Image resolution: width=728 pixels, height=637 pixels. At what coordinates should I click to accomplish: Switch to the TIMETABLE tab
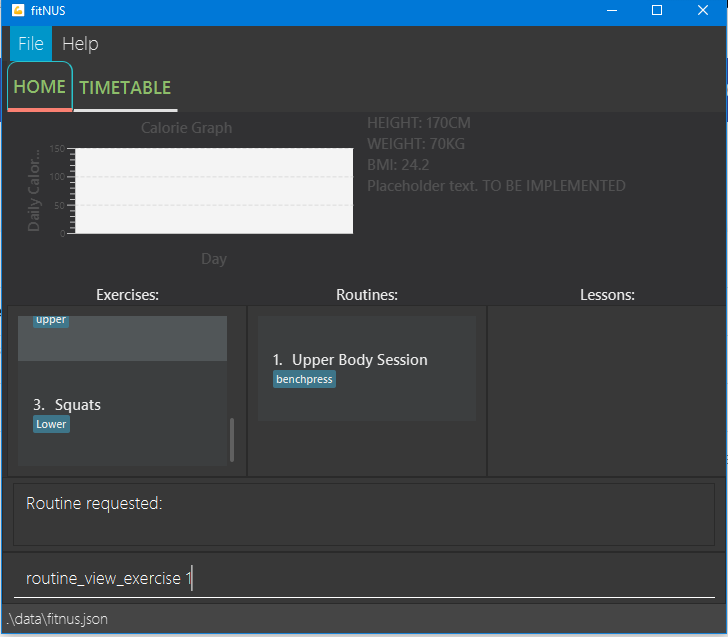[125, 88]
